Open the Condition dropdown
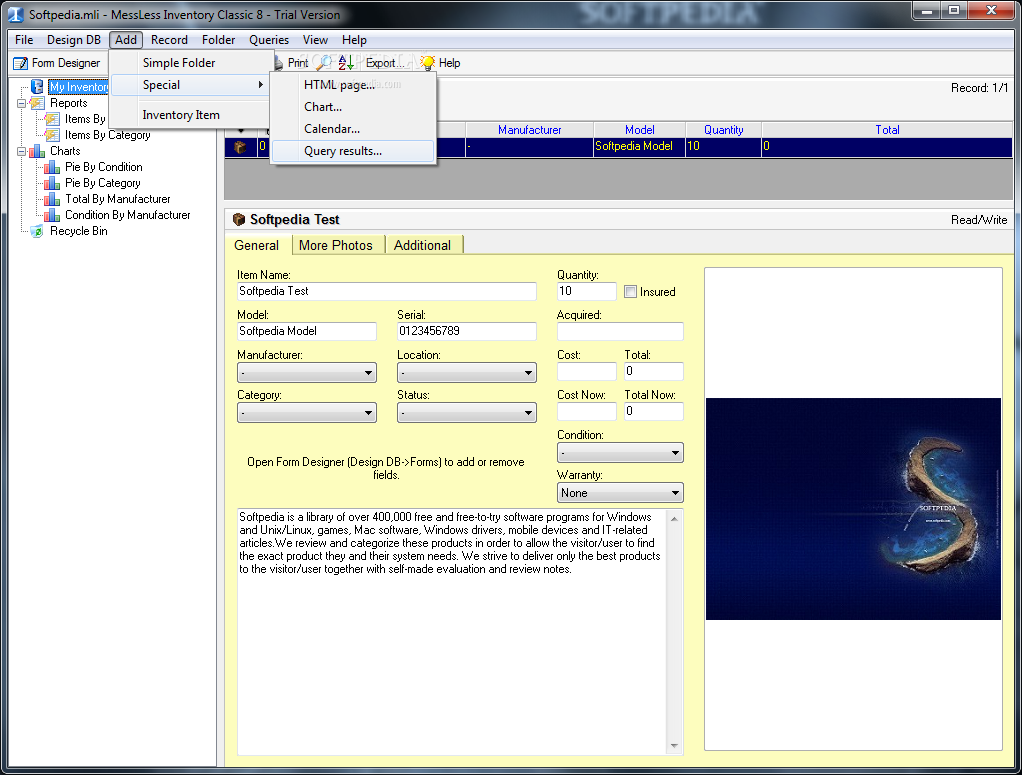 (620, 453)
